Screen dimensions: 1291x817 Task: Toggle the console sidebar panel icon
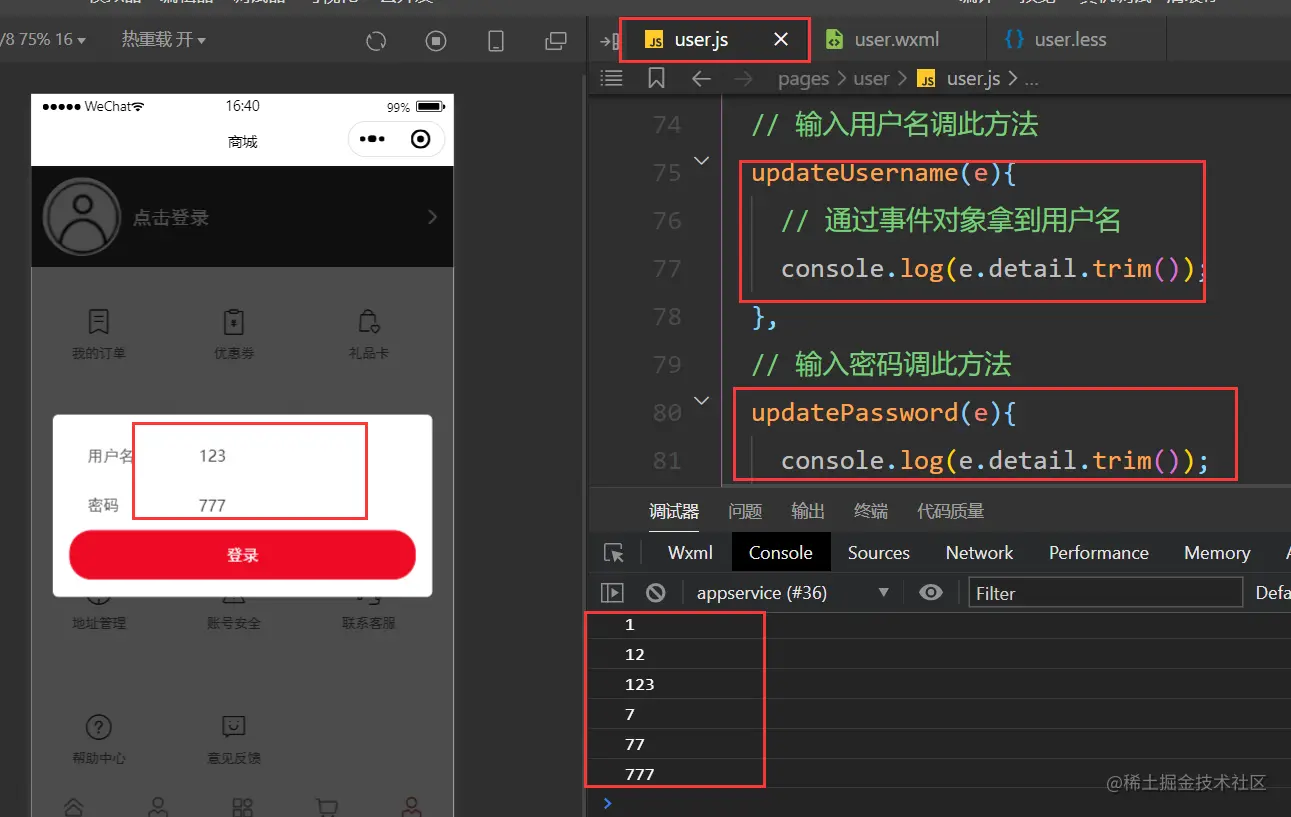coord(612,593)
